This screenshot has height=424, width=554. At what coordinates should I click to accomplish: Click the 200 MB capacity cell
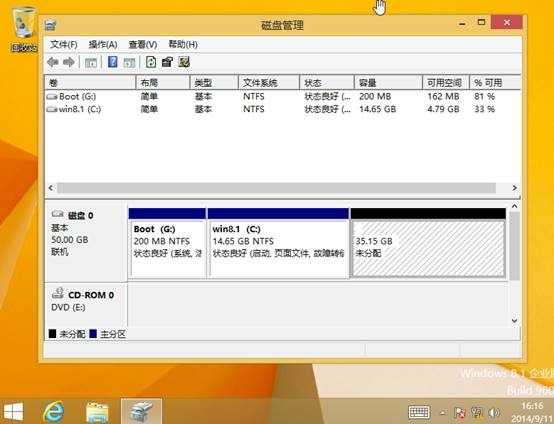click(375, 96)
